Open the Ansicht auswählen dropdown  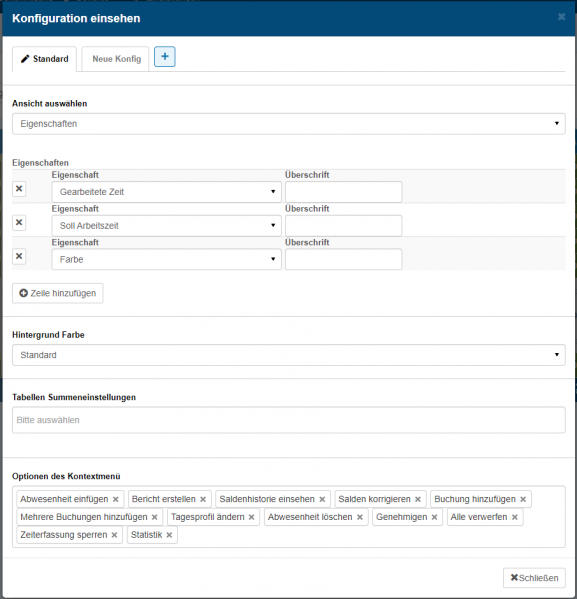coord(288,124)
